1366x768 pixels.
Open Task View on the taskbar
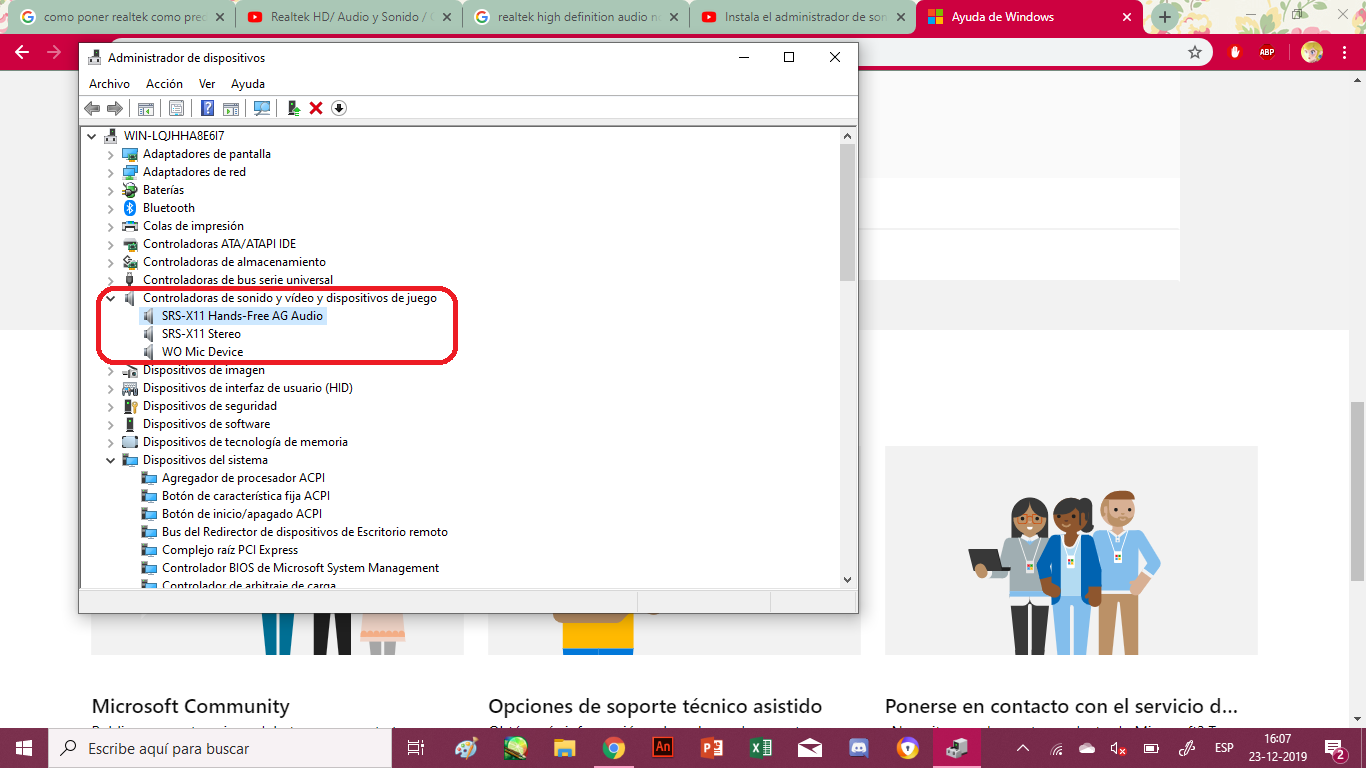pos(416,748)
